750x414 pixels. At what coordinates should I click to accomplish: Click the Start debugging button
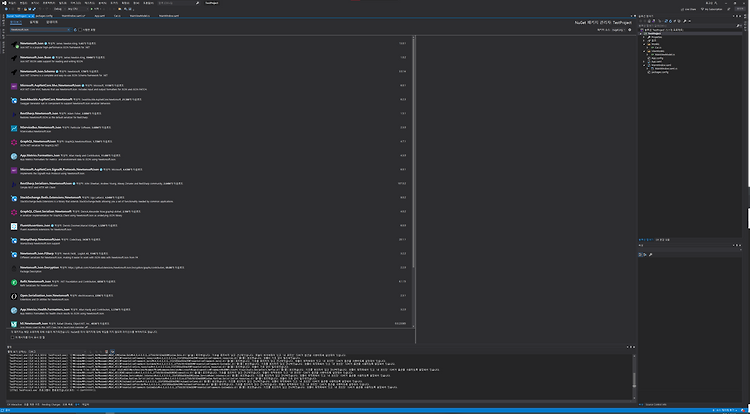click(x=95, y=9)
